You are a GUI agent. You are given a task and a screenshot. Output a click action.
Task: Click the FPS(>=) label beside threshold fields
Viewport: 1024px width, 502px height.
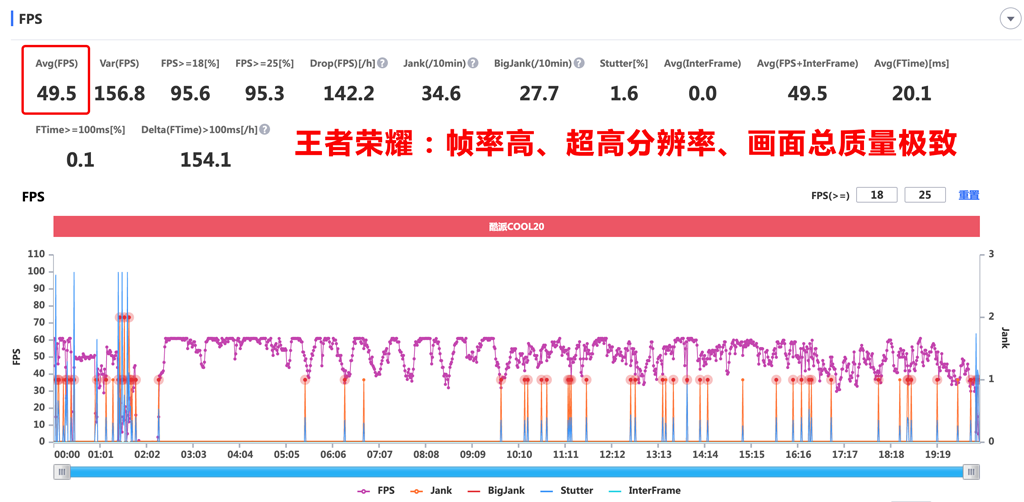(x=830, y=195)
